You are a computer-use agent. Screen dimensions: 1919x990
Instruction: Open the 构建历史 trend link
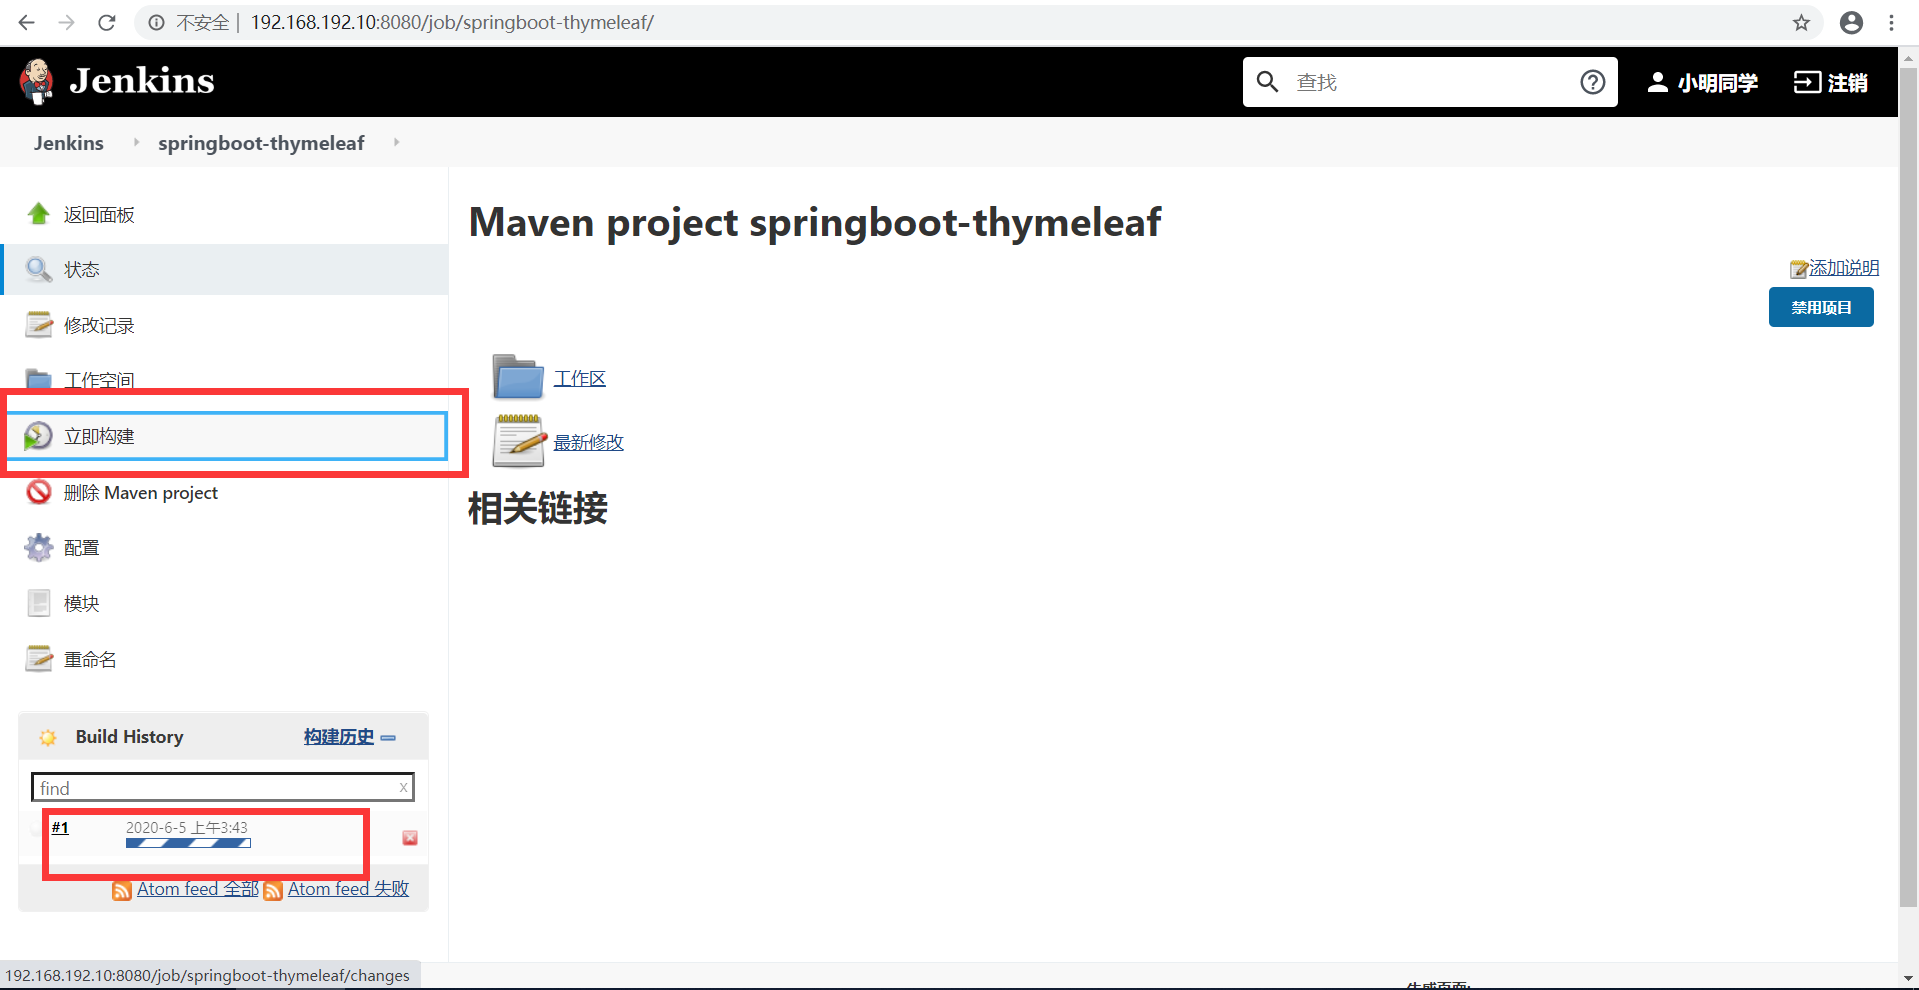click(339, 737)
